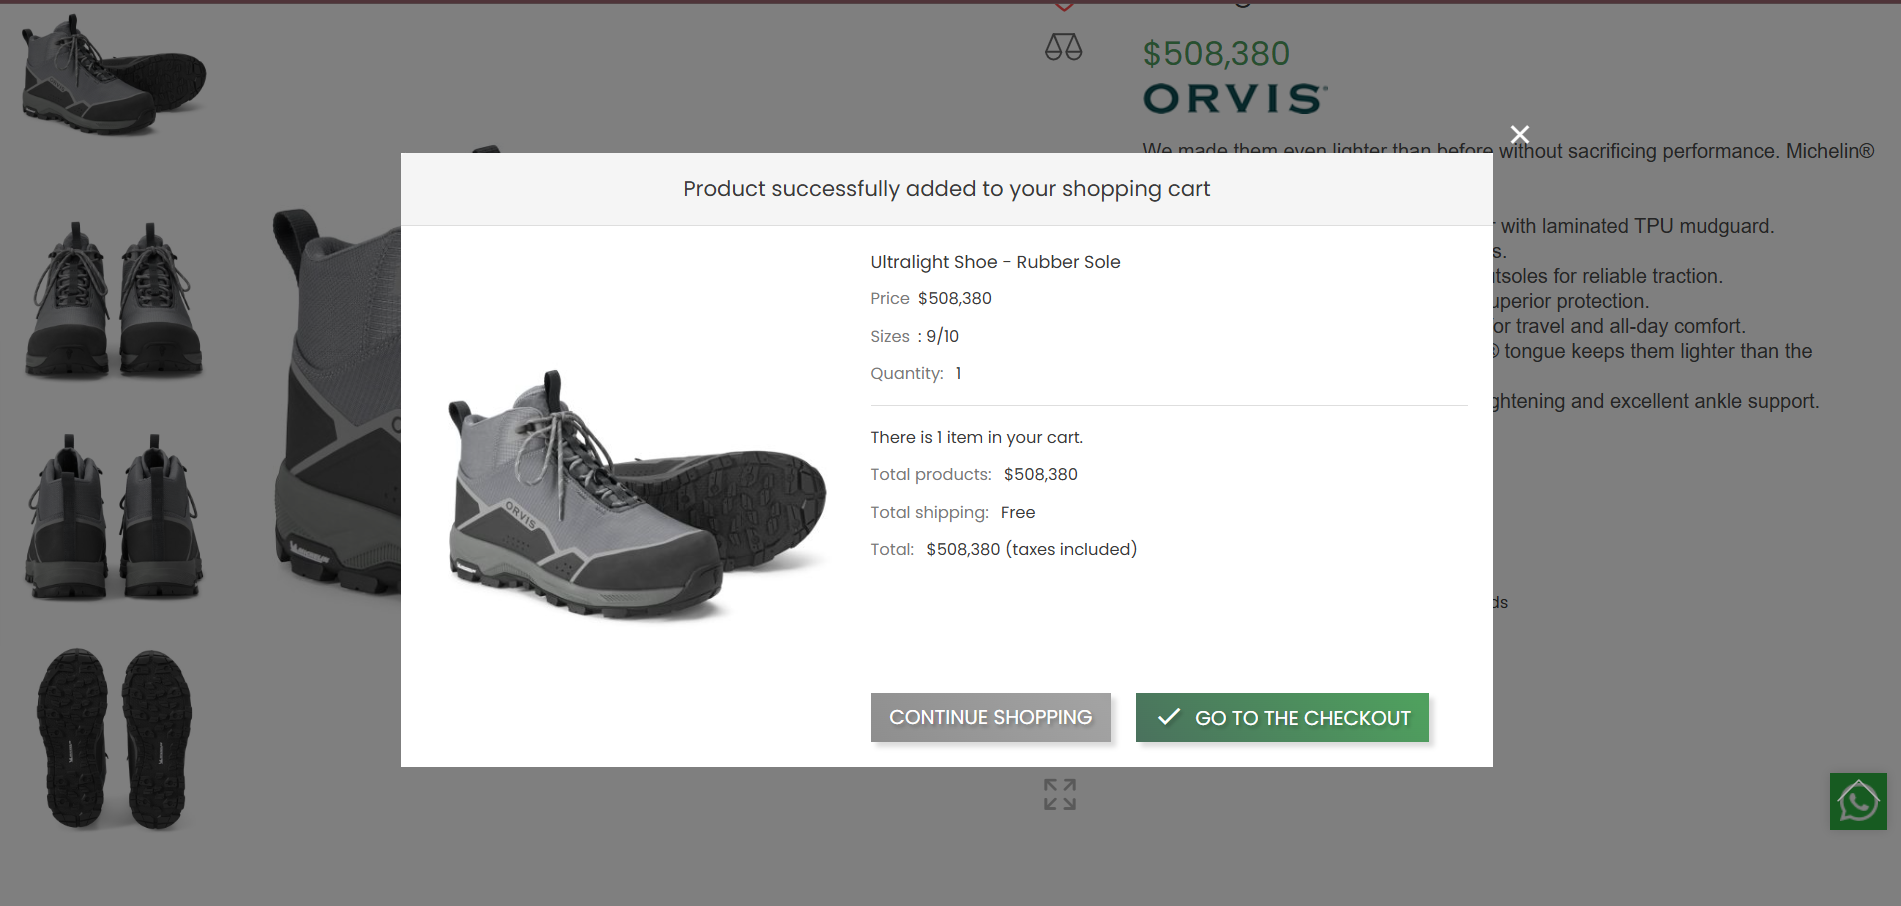Click the Continue Shopping button
Viewport: 1901px width, 906px height.
coord(990,717)
